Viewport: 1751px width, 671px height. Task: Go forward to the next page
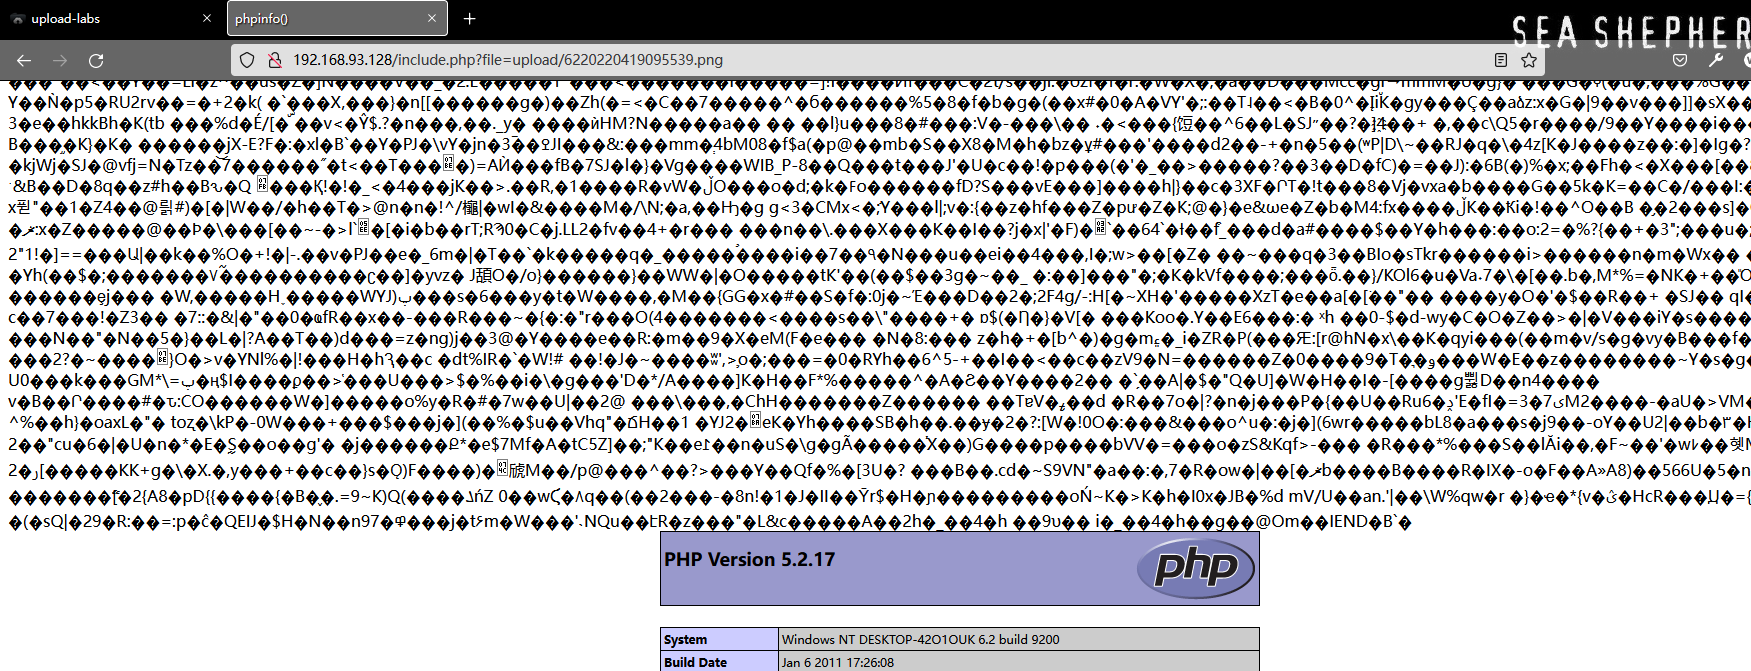pos(60,60)
